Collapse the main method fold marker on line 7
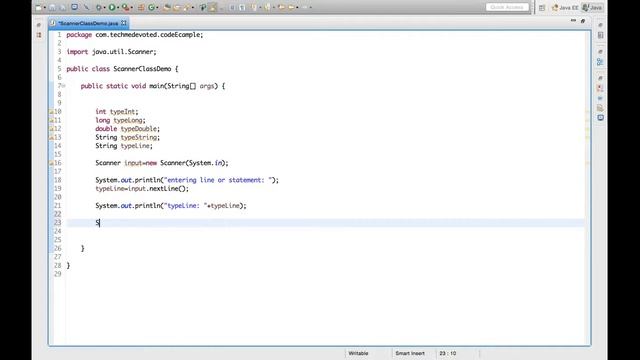Screen dimensions: 640x360 coord(64,86)
